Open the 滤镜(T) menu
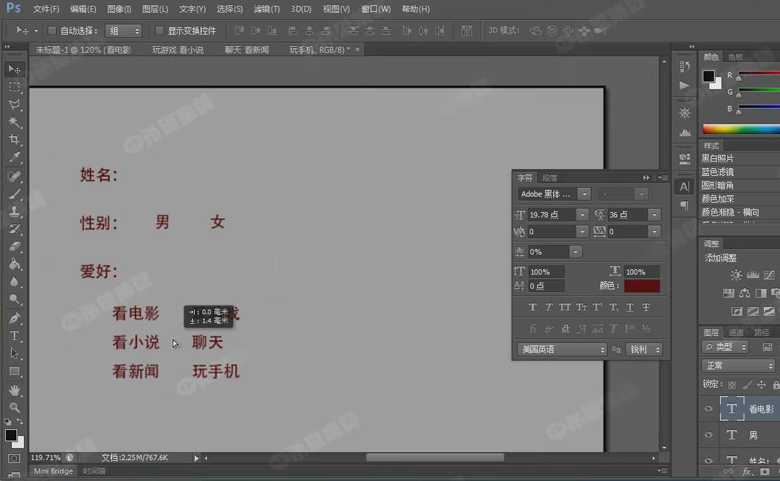 pyautogui.click(x=266, y=9)
